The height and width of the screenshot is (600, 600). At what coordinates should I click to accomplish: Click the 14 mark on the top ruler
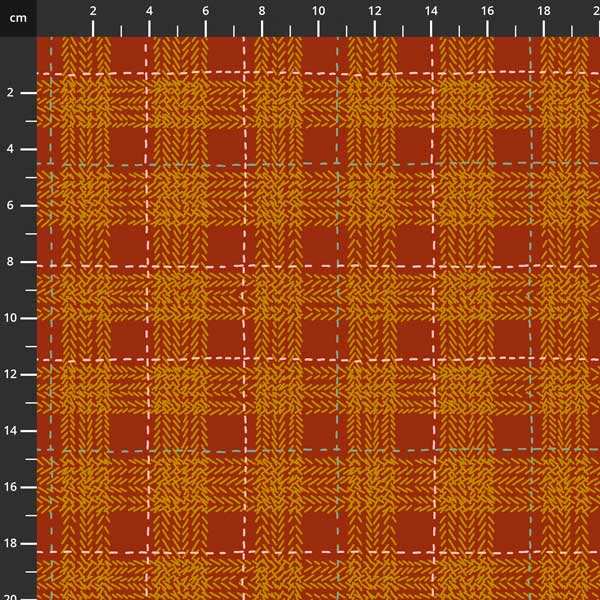[x=431, y=11]
